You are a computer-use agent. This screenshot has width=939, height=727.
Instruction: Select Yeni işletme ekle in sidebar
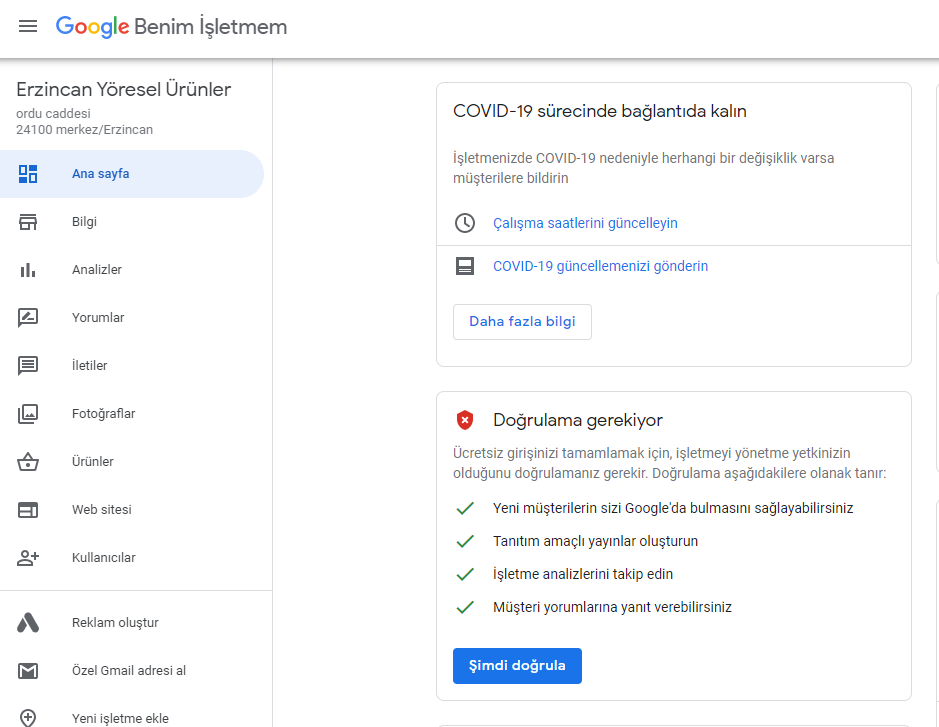click(120, 717)
